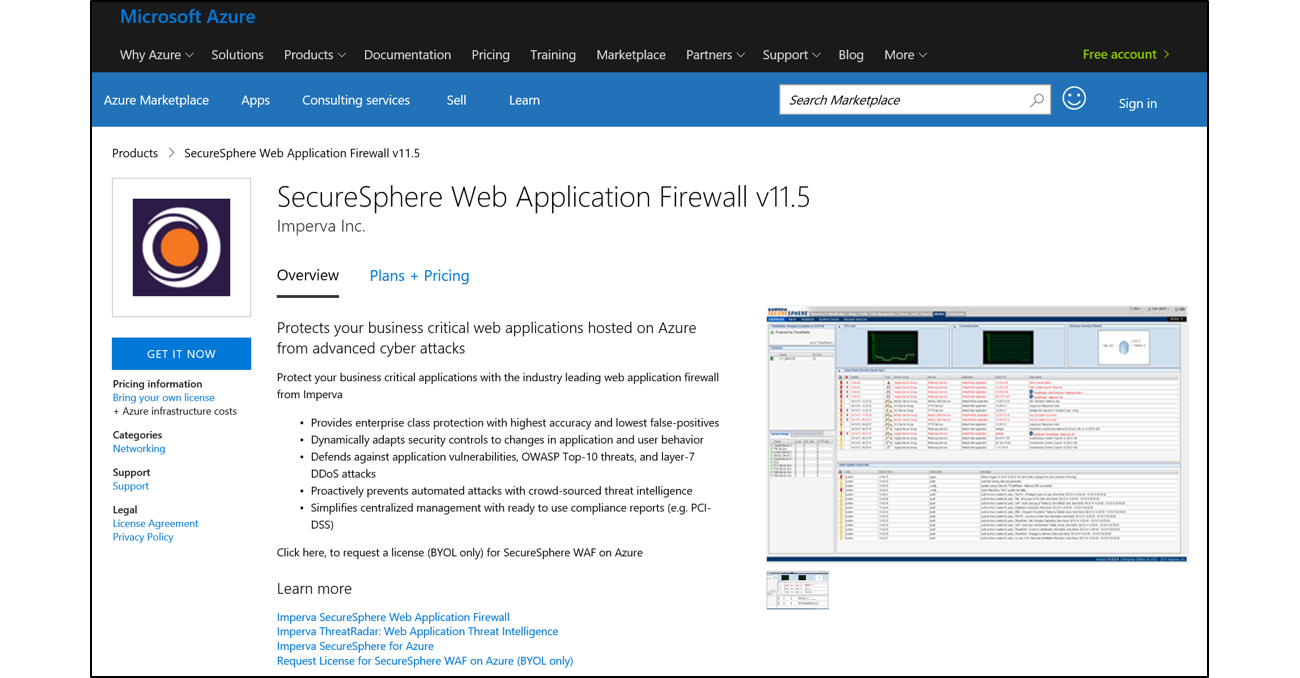Select the product screenshot thumbnail
This screenshot has width=1300, height=678.
(797, 589)
